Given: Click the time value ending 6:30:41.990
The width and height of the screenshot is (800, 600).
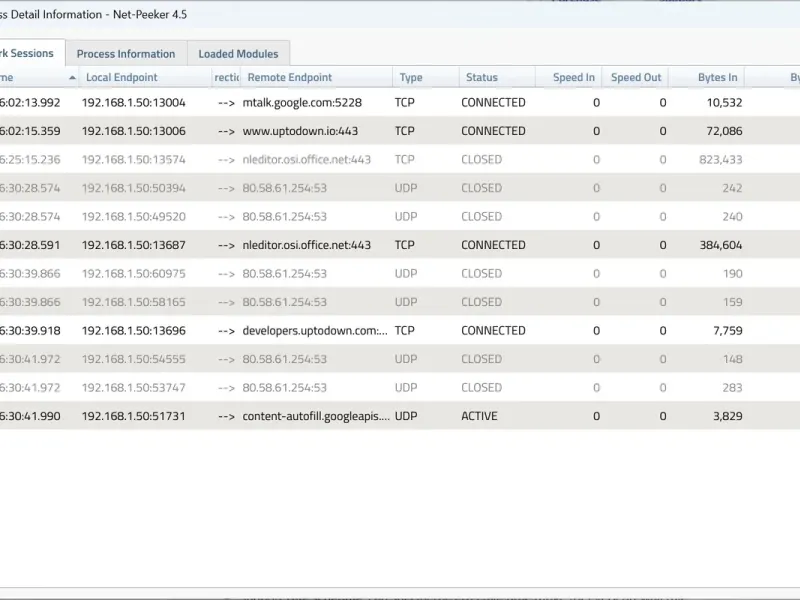Looking at the screenshot, I should (x=30, y=416).
